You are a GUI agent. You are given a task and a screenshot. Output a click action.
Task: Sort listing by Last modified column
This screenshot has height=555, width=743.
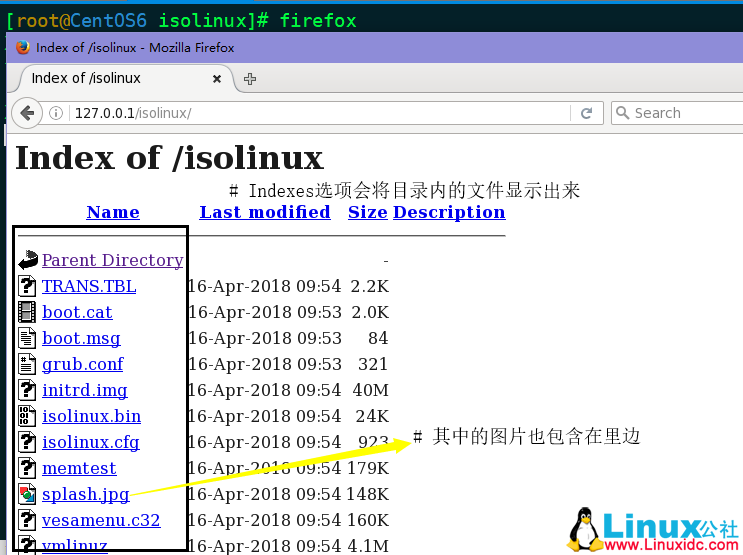coord(265,212)
